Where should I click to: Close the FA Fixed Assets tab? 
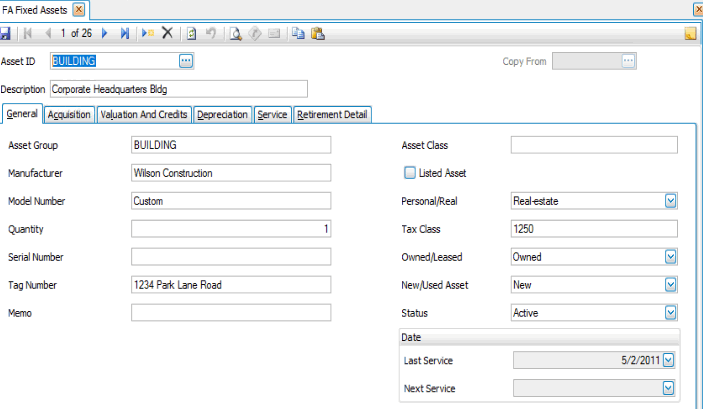(80, 9)
